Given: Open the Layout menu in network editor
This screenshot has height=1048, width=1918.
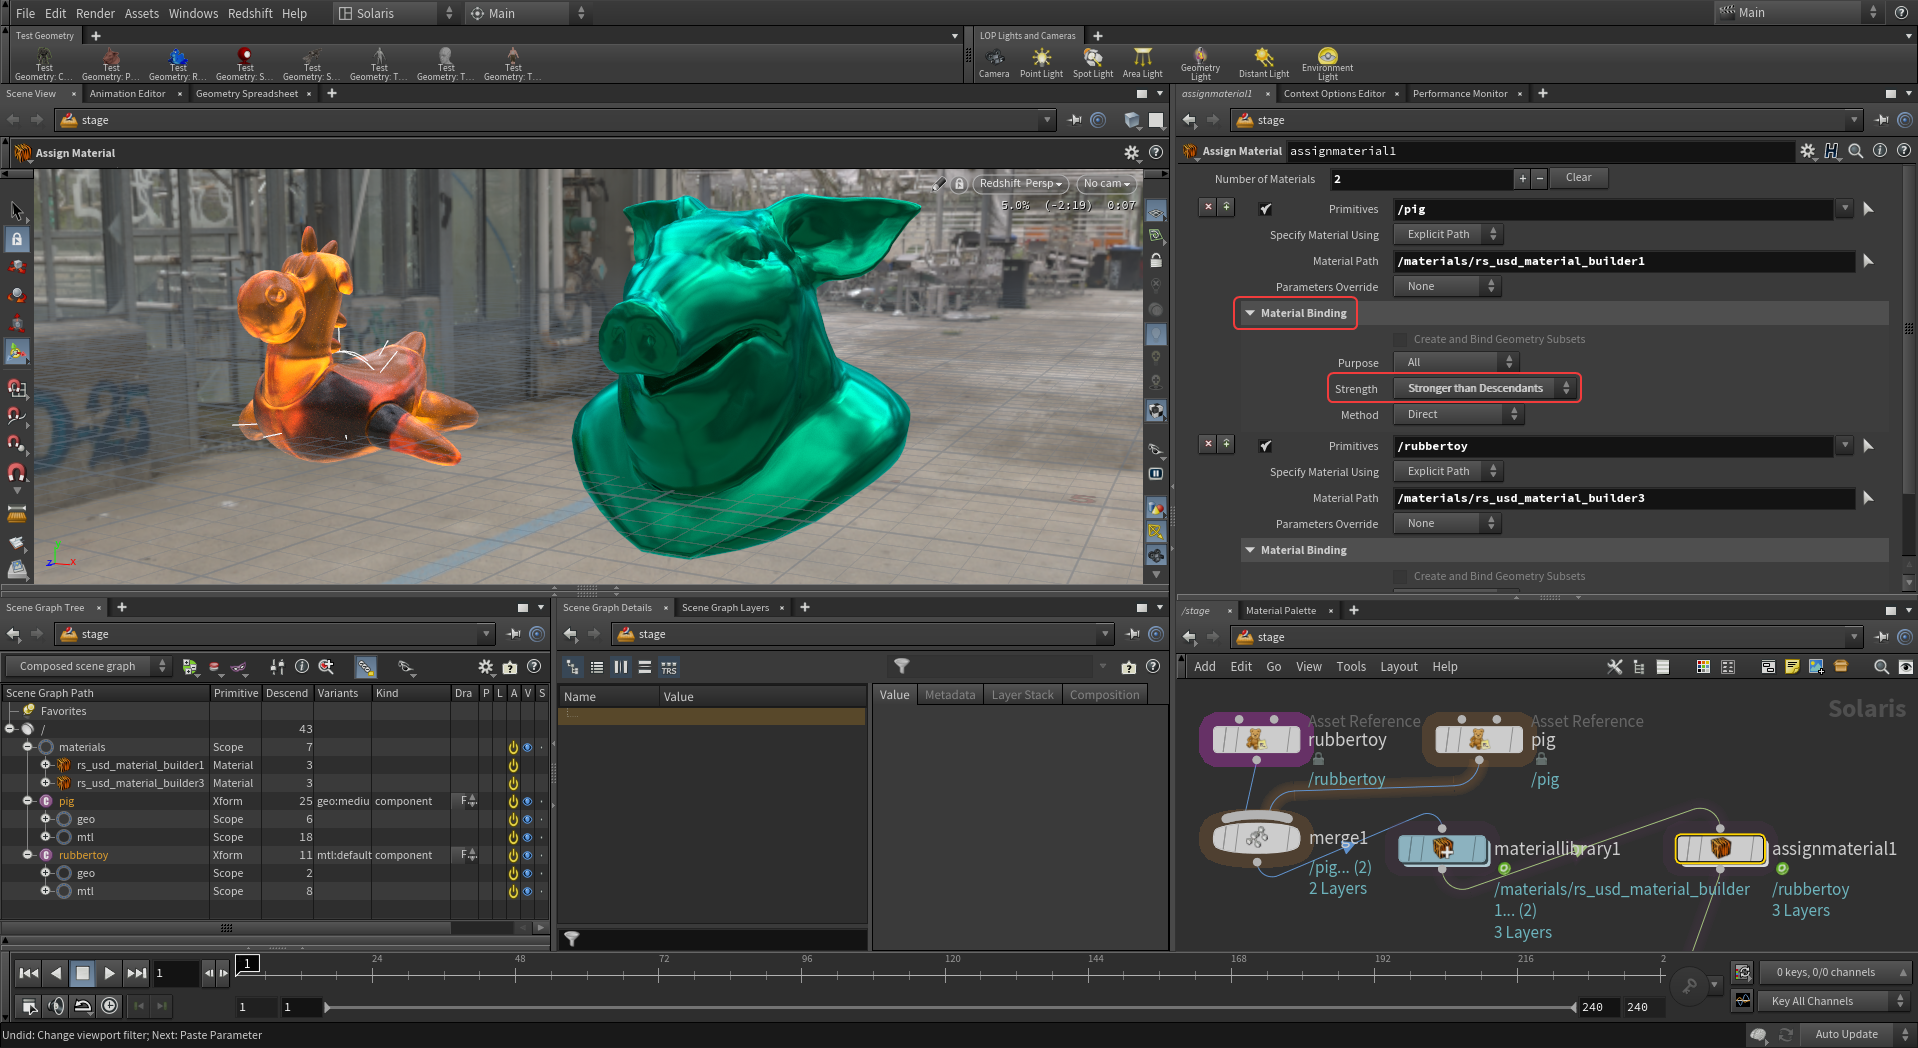Looking at the screenshot, I should click(x=1398, y=667).
